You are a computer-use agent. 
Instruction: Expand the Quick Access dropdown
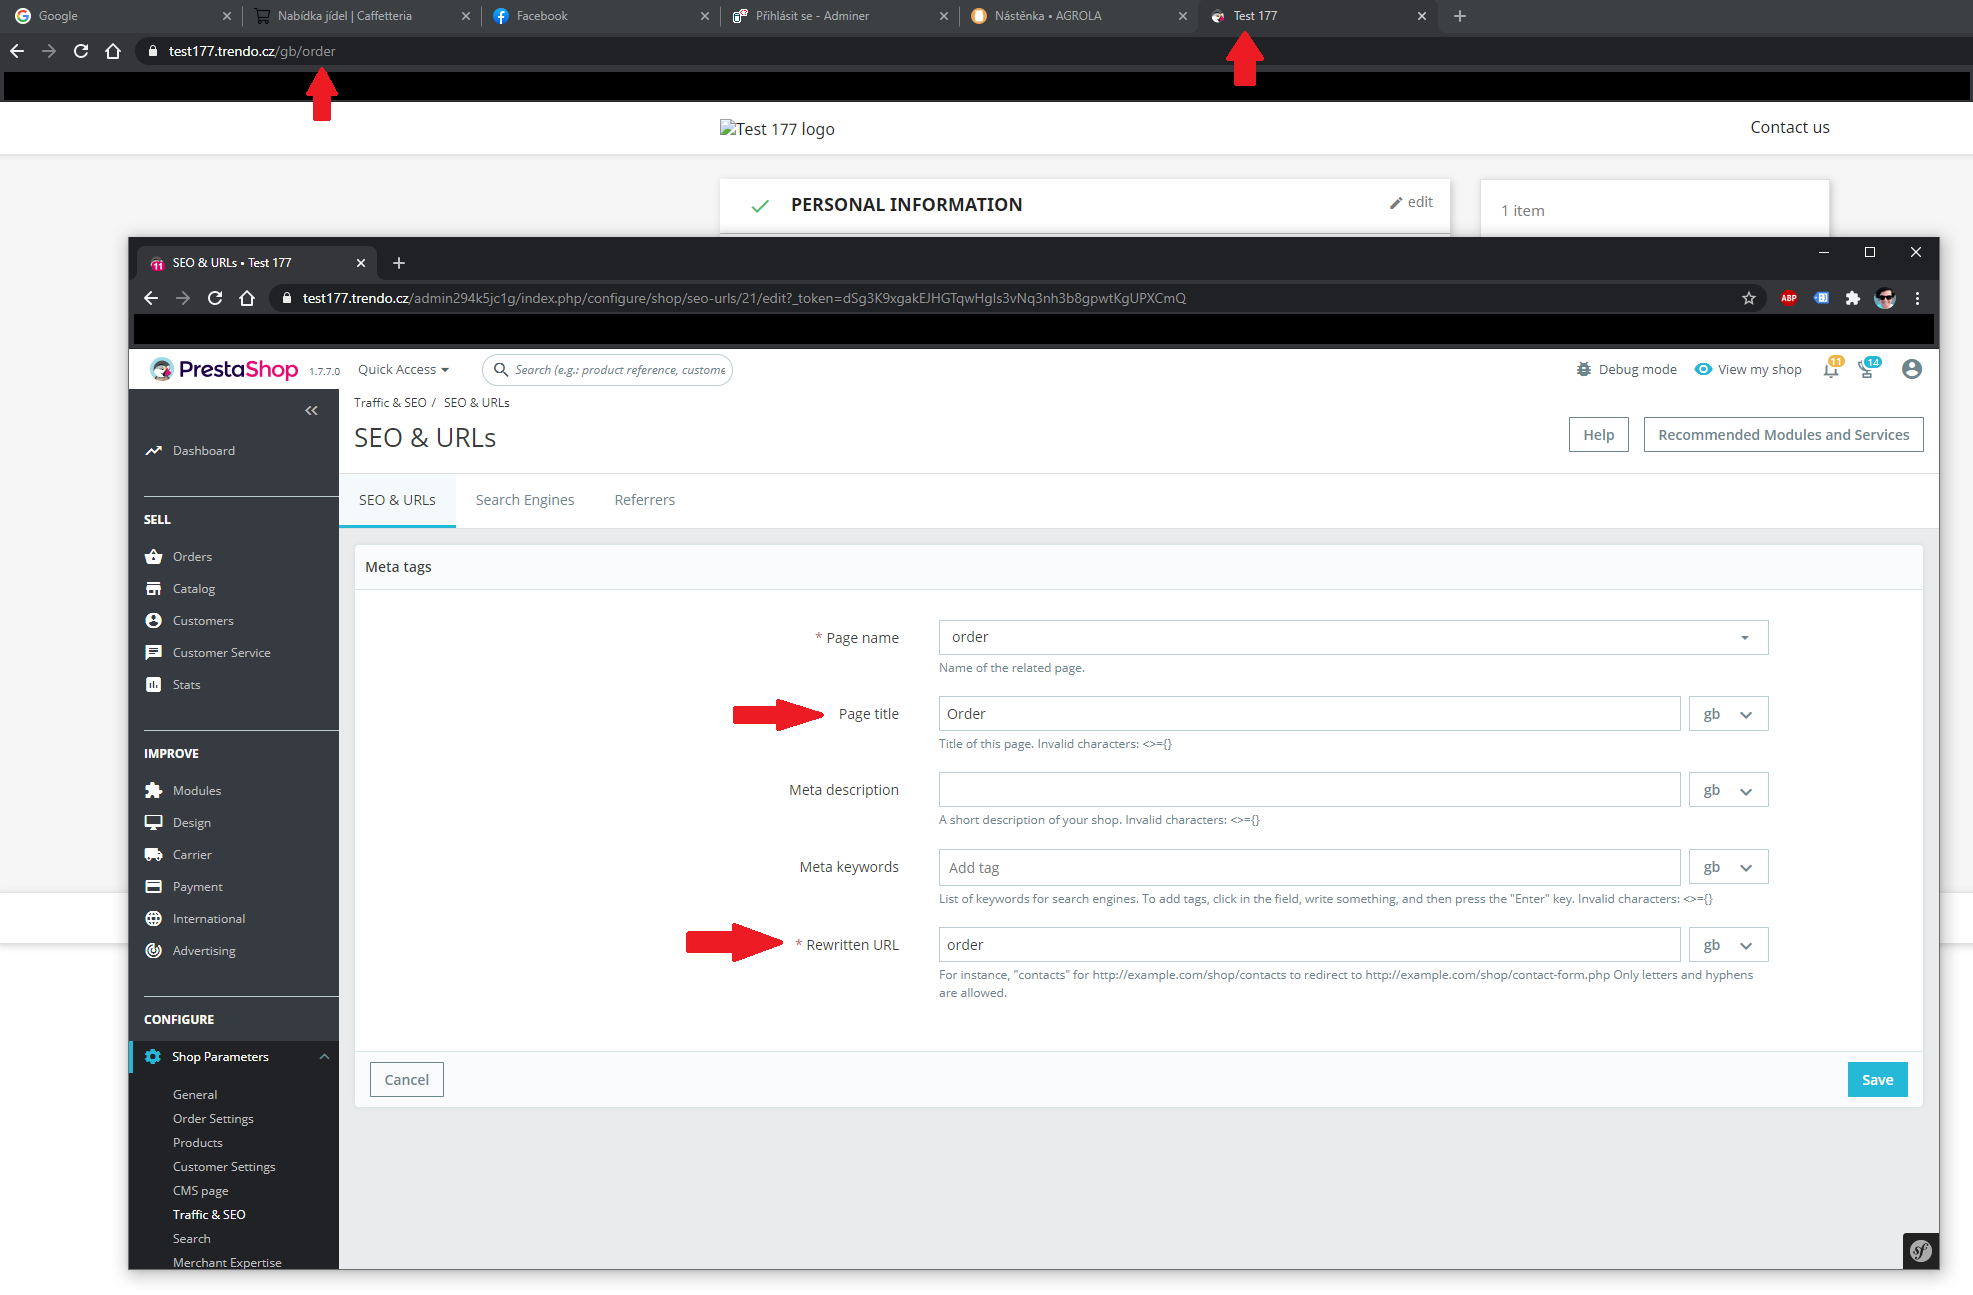pyautogui.click(x=402, y=369)
